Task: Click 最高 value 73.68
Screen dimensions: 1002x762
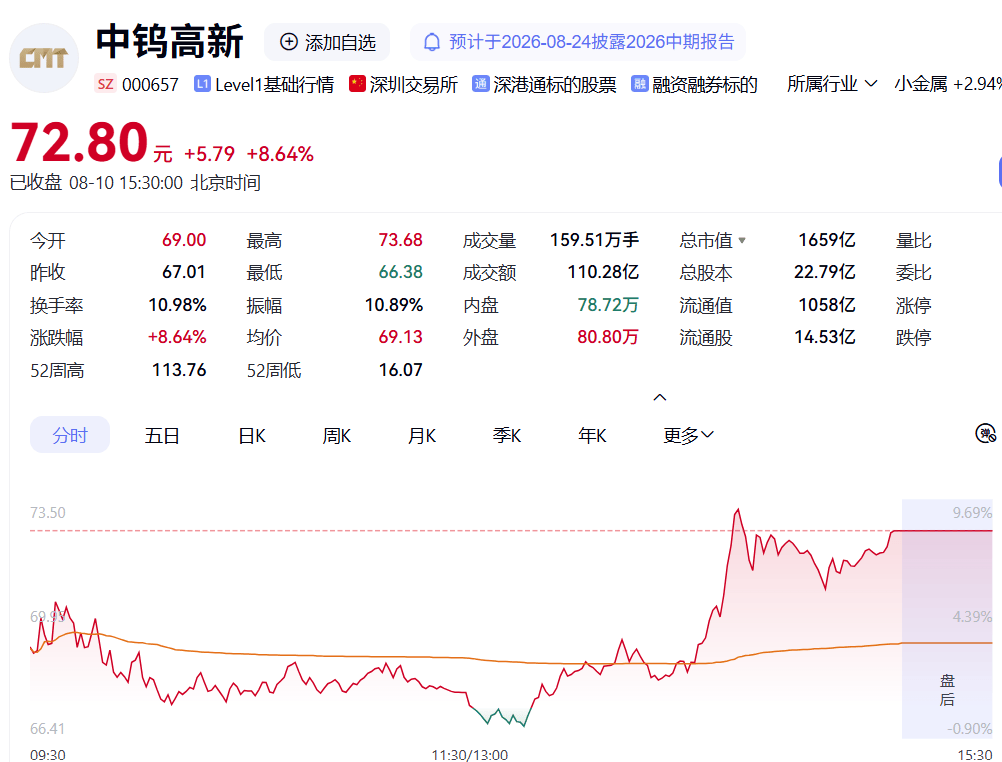Action: [401, 240]
